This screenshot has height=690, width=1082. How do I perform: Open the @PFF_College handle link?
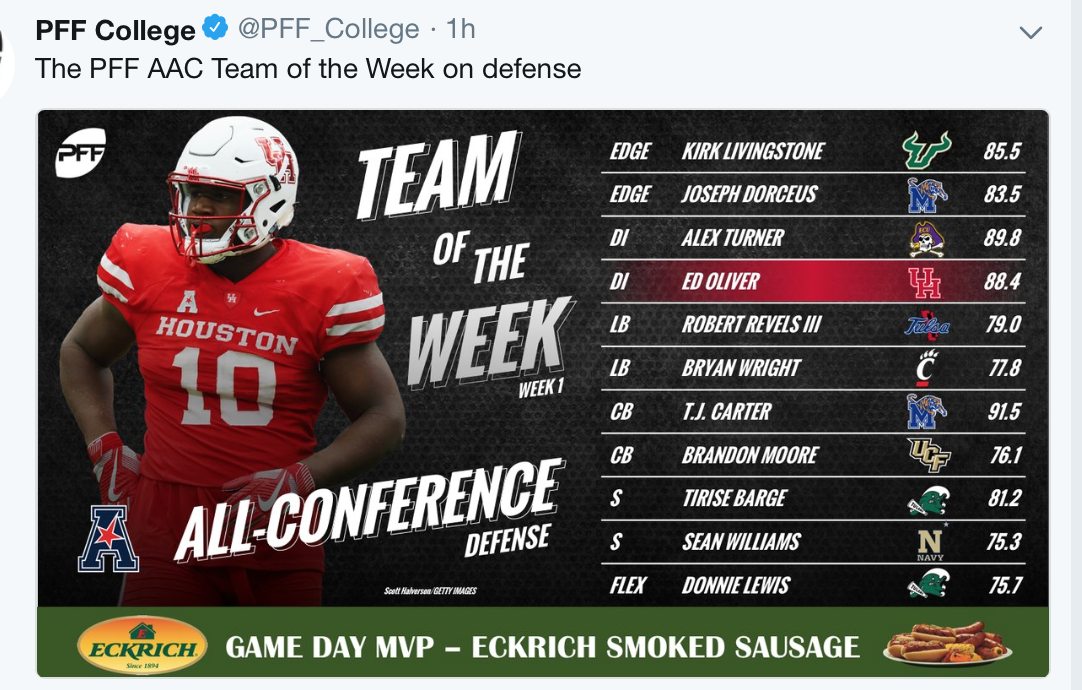pyautogui.click(x=328, y=29)
